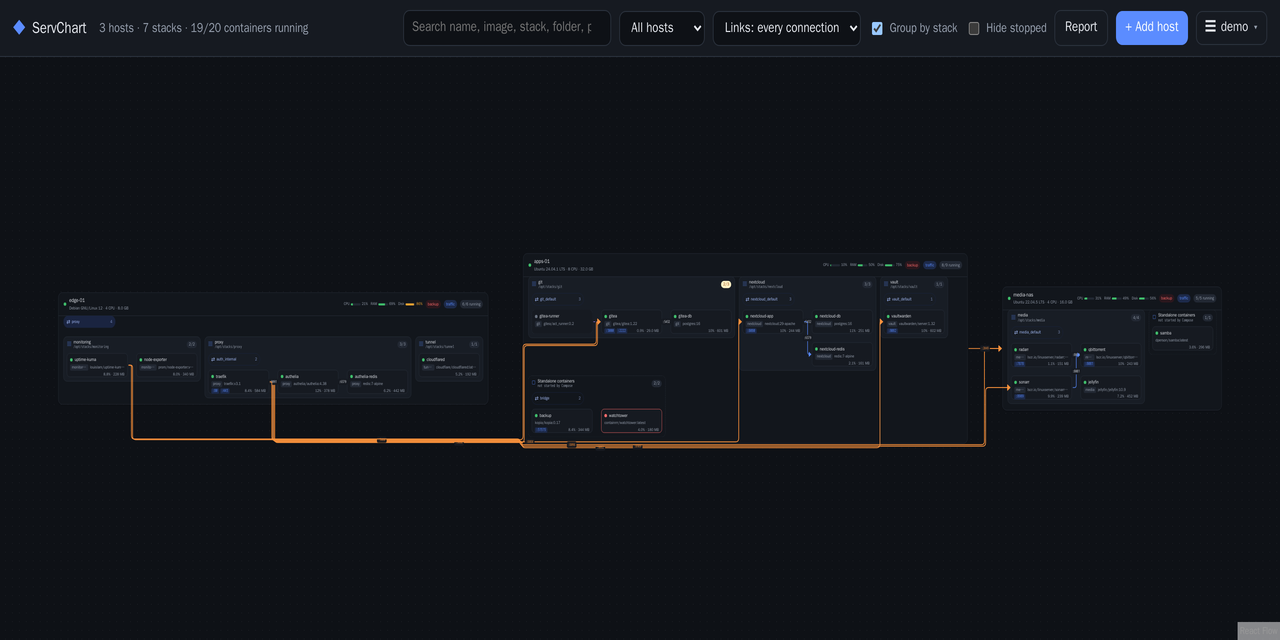
Task: Open the traefik container card
Action: click(238, 382)
